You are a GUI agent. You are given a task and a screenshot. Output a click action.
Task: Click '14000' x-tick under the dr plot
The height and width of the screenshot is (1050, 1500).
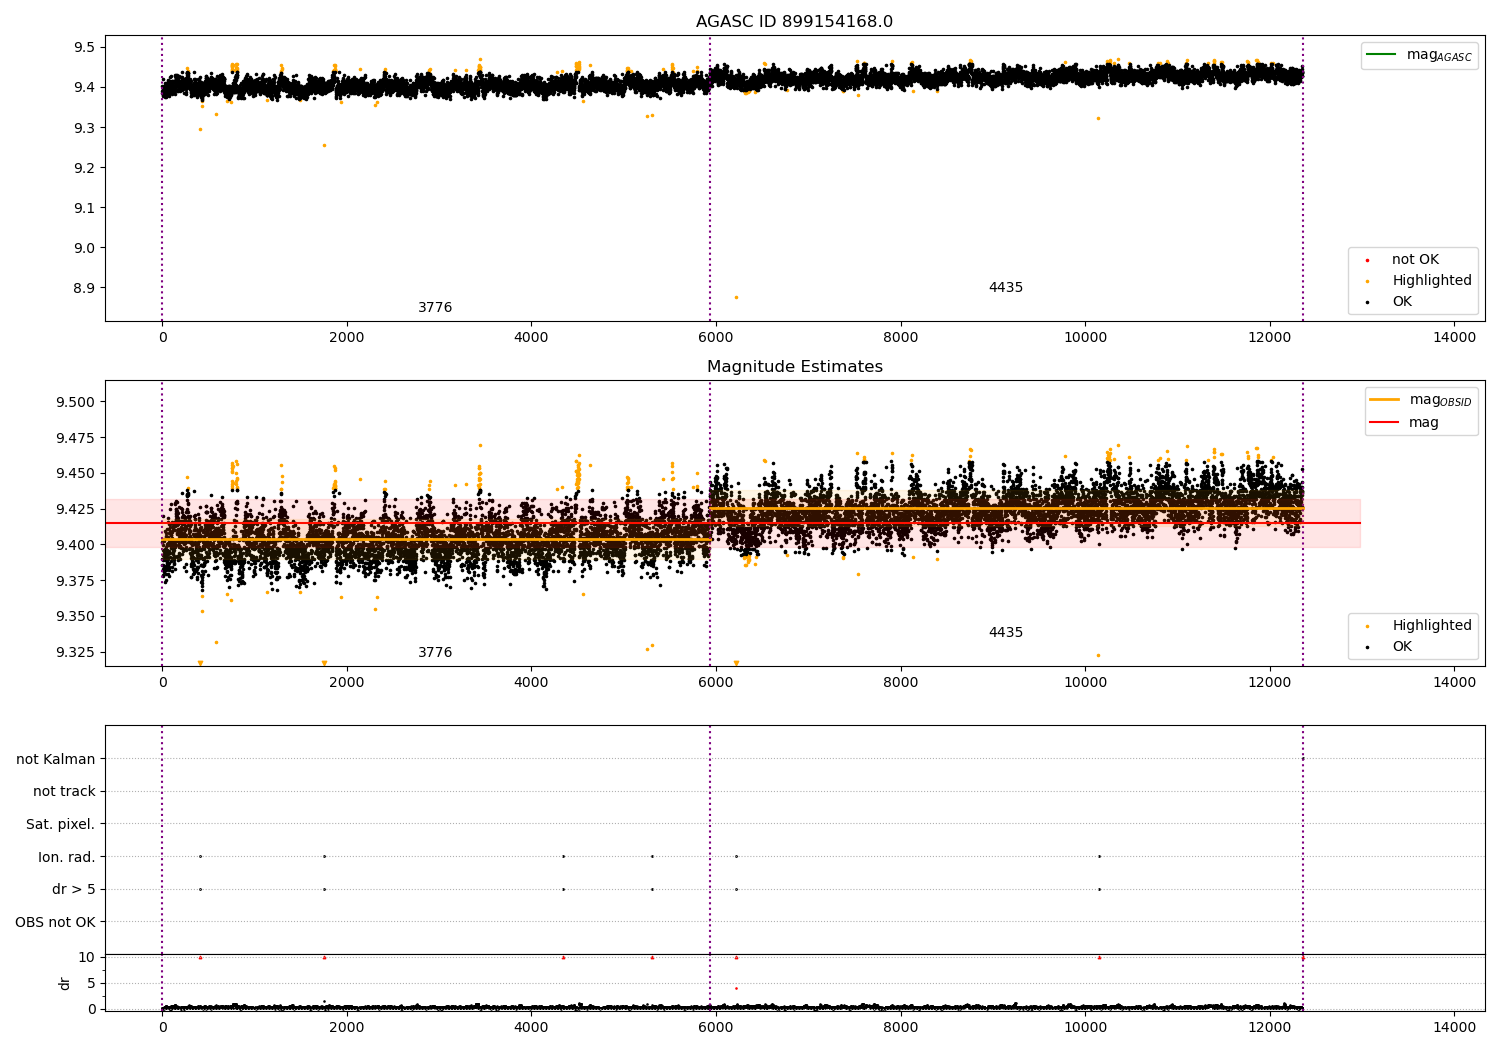[x=1454, y=1027]
